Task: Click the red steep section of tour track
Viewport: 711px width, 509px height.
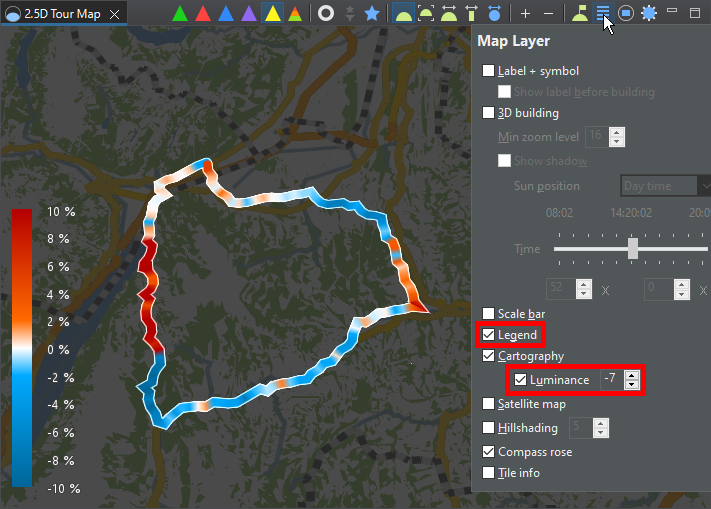Action: pos(150,295)
